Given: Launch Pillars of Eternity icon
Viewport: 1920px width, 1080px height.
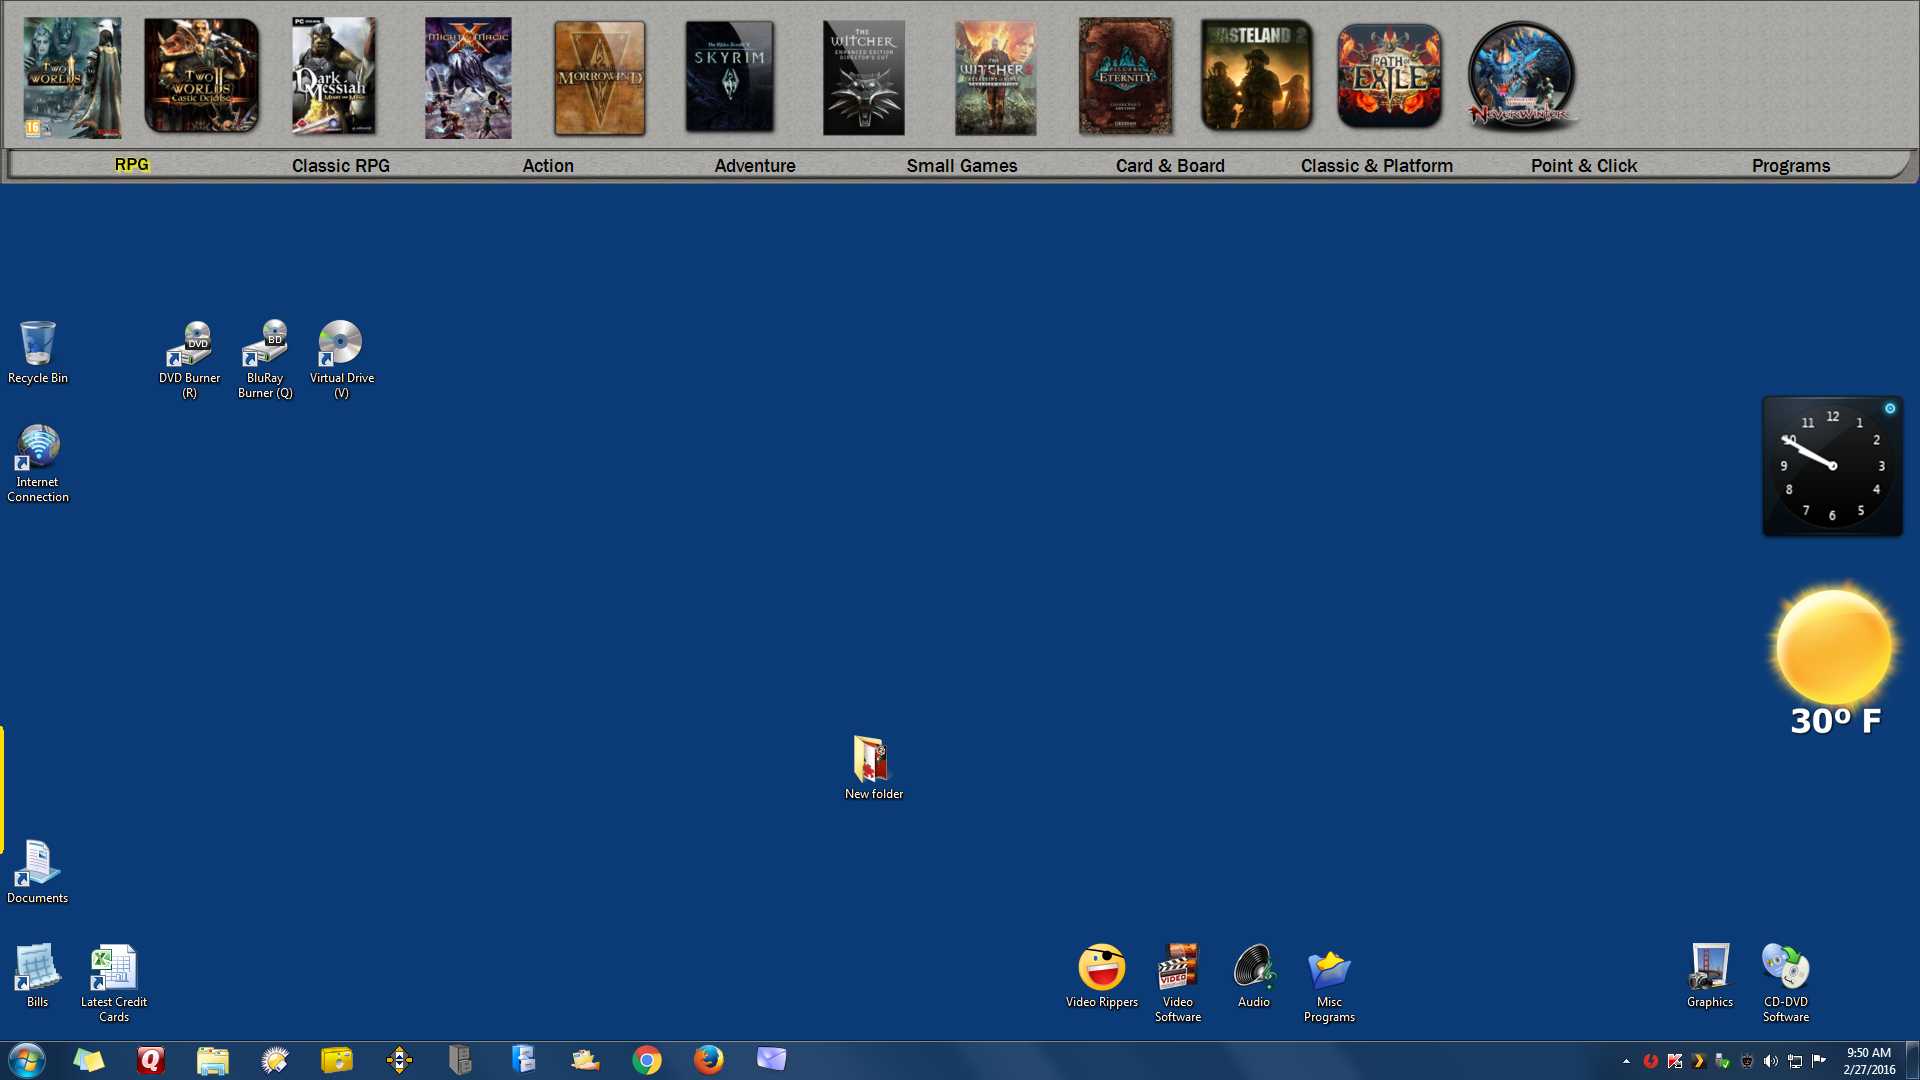Looking at the screenshot, I should [1125, 77].
